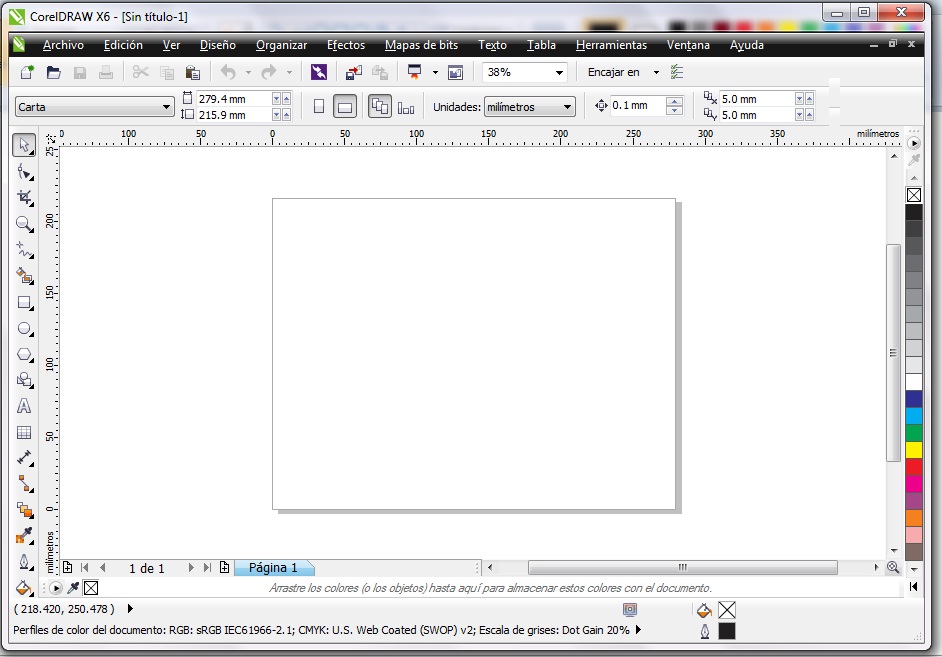Select the Text tool
This screenshot has width=942, height=657.
point(24,406)
